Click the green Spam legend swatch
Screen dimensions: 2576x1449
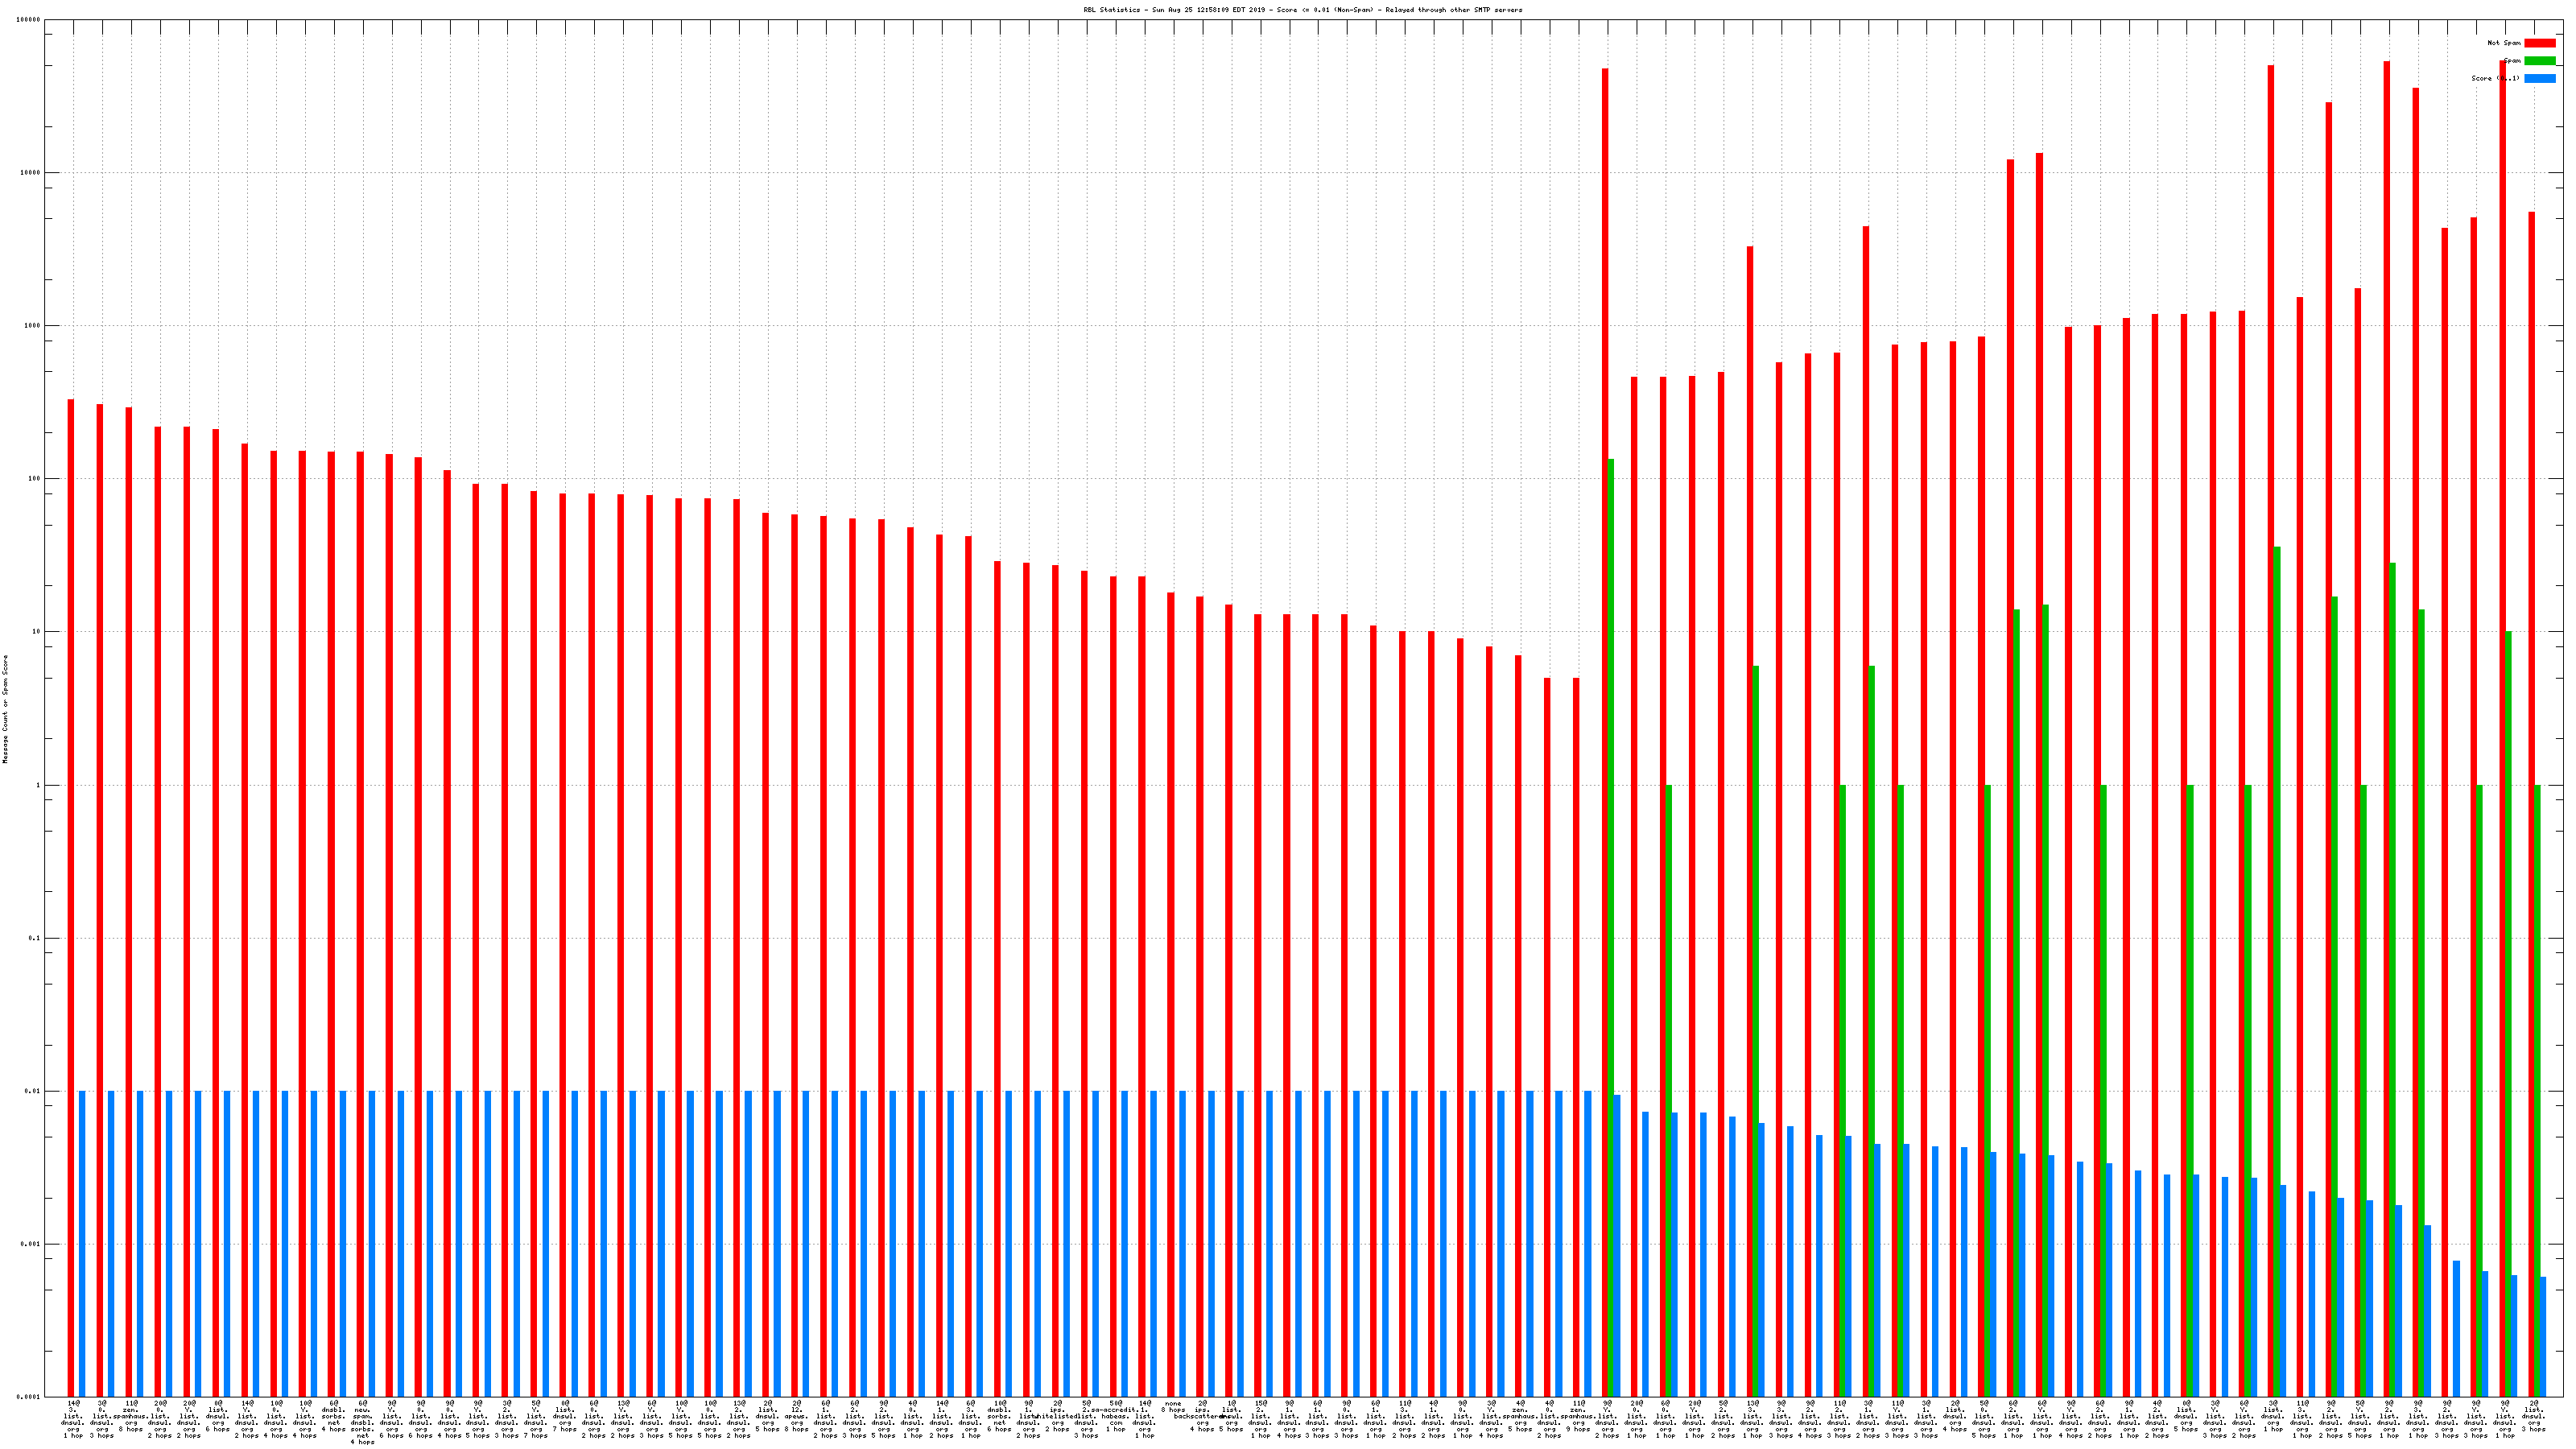[2539, 61]
